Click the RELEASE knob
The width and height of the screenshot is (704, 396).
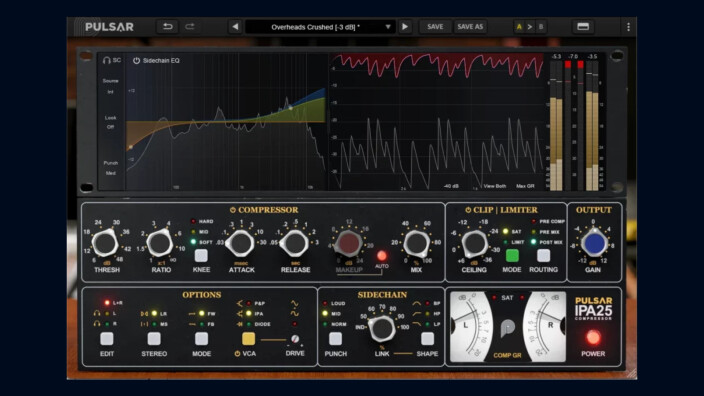(295, 243)
